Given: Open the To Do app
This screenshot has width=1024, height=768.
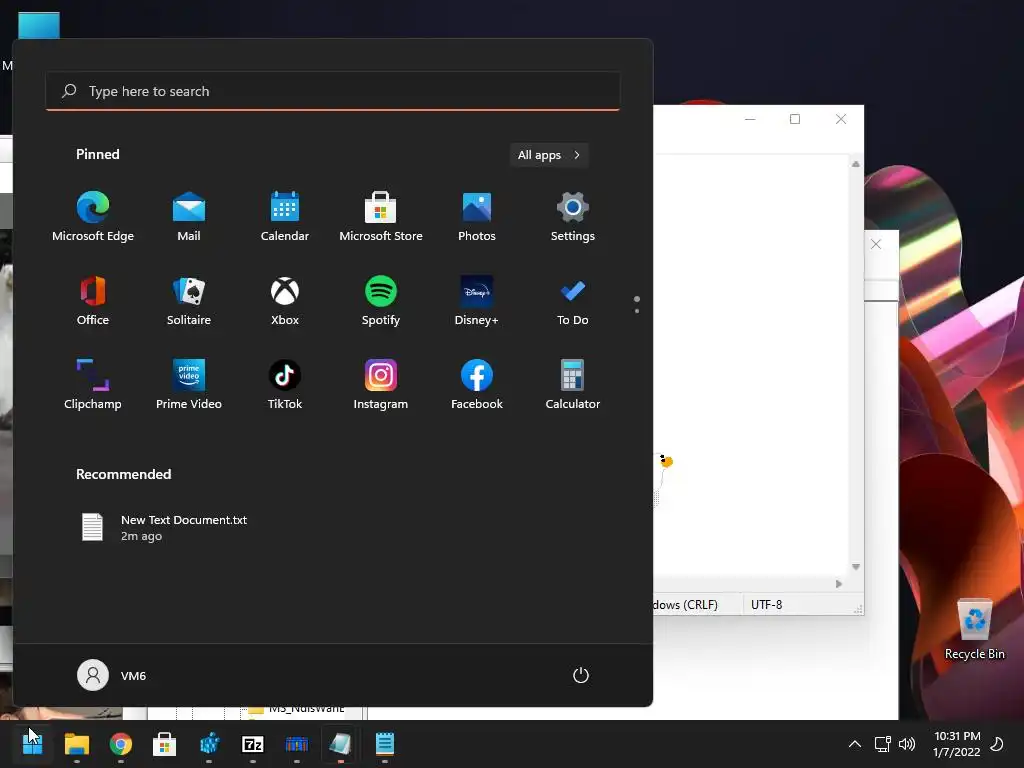Looking at the screenshot, I should point(573,300).
